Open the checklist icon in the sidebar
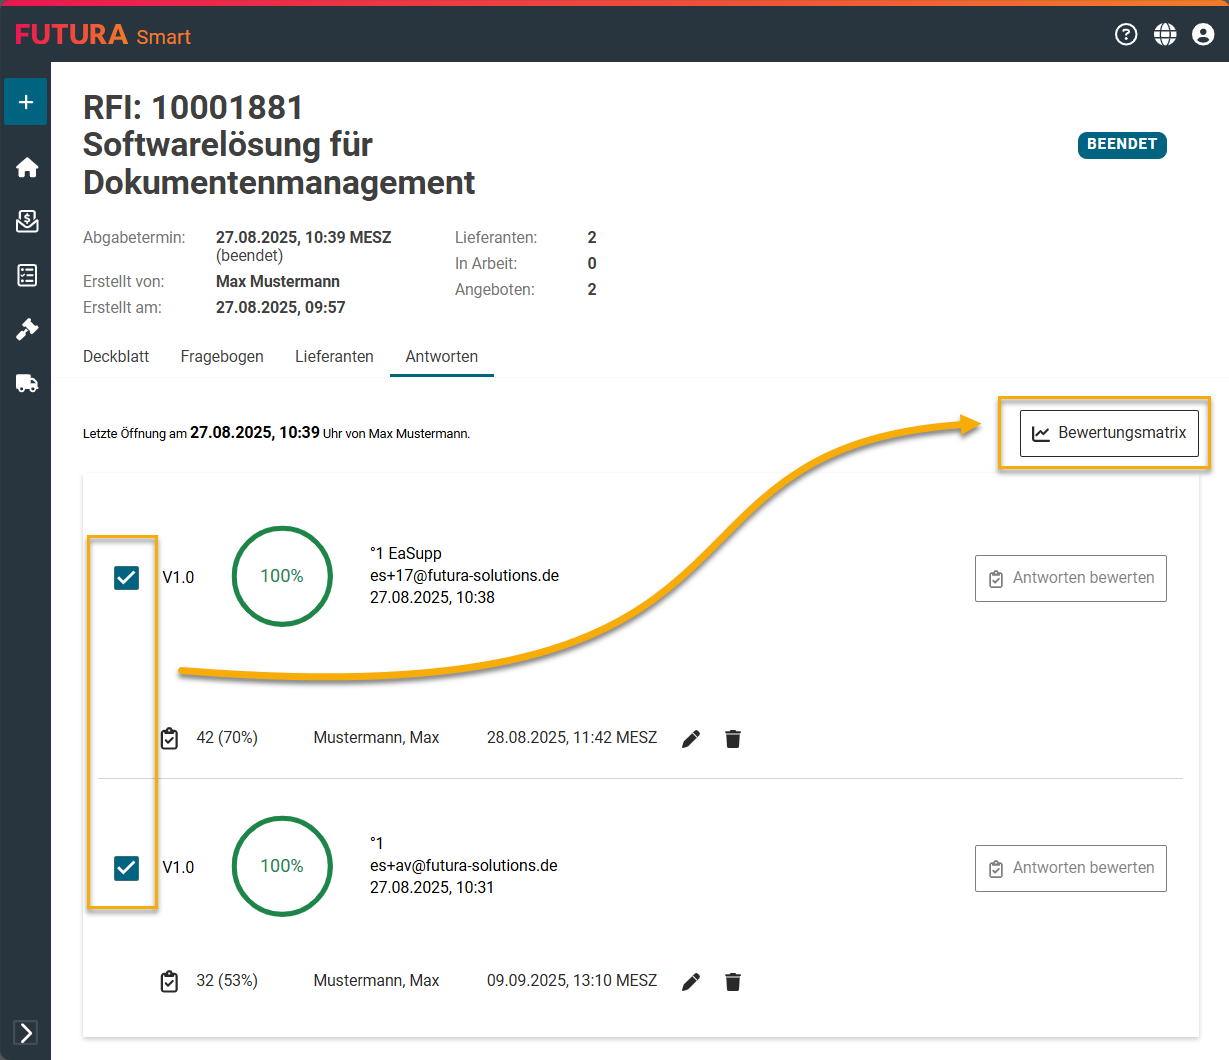Screen dimensions: 1229x1060 [27, 275]
